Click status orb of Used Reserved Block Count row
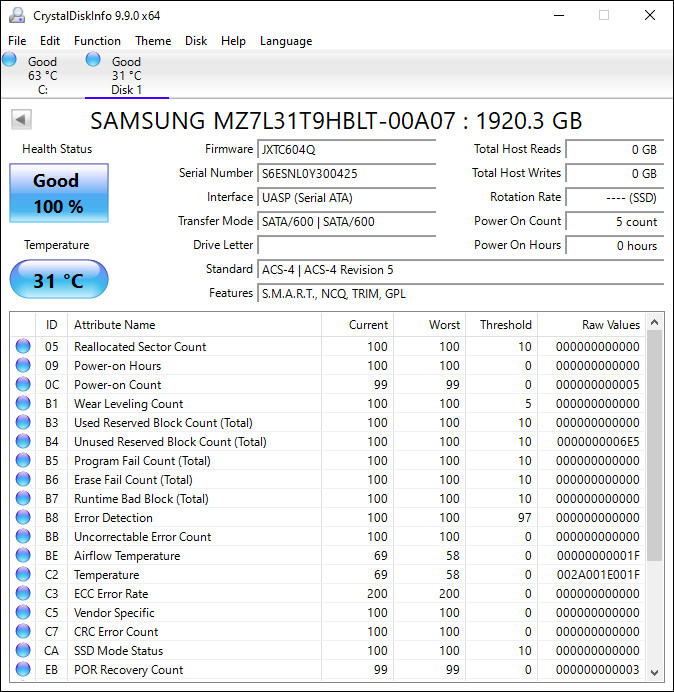Viewport: 674px width, 692px height. click(x=23, y=422)
